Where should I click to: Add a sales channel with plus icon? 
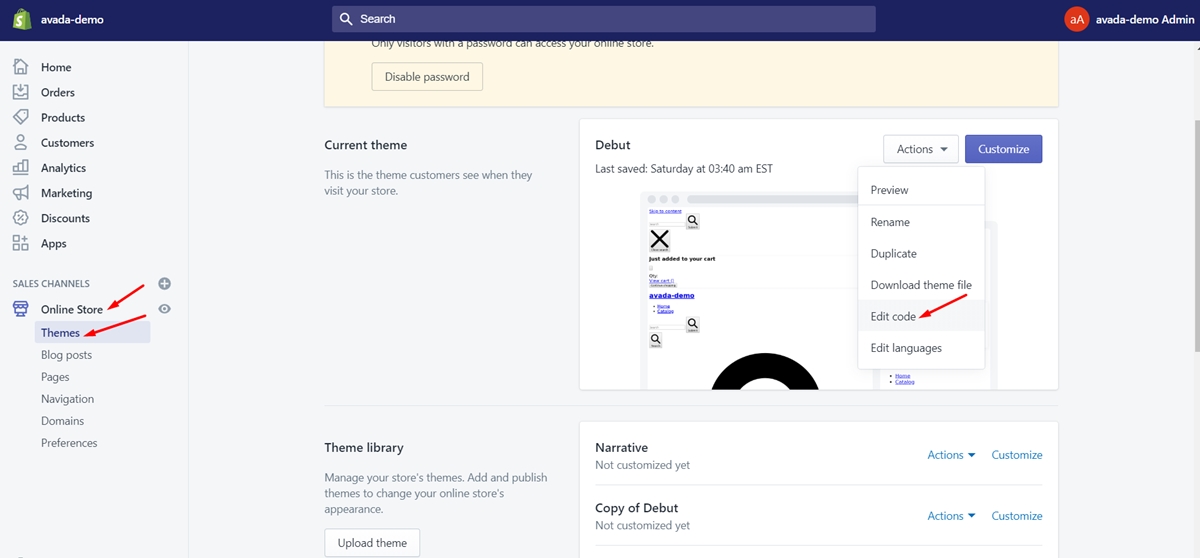165,284
